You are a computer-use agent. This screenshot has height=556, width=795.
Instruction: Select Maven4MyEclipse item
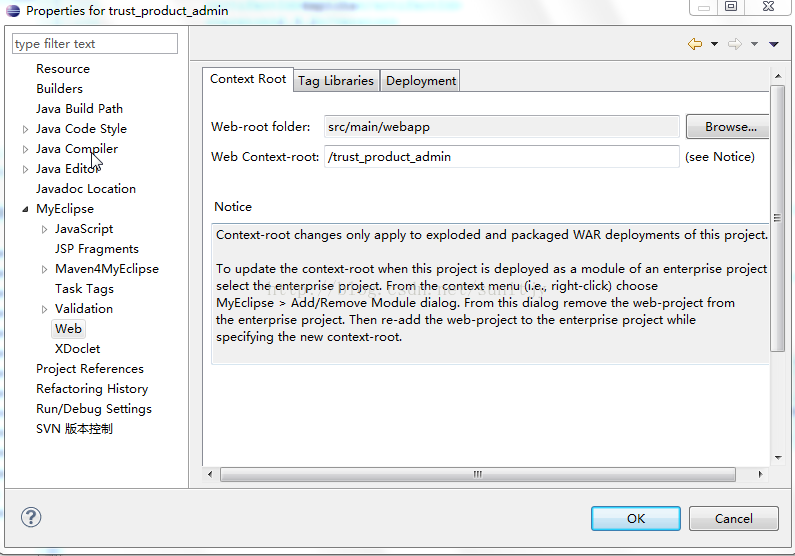click(x=106, y=269)
